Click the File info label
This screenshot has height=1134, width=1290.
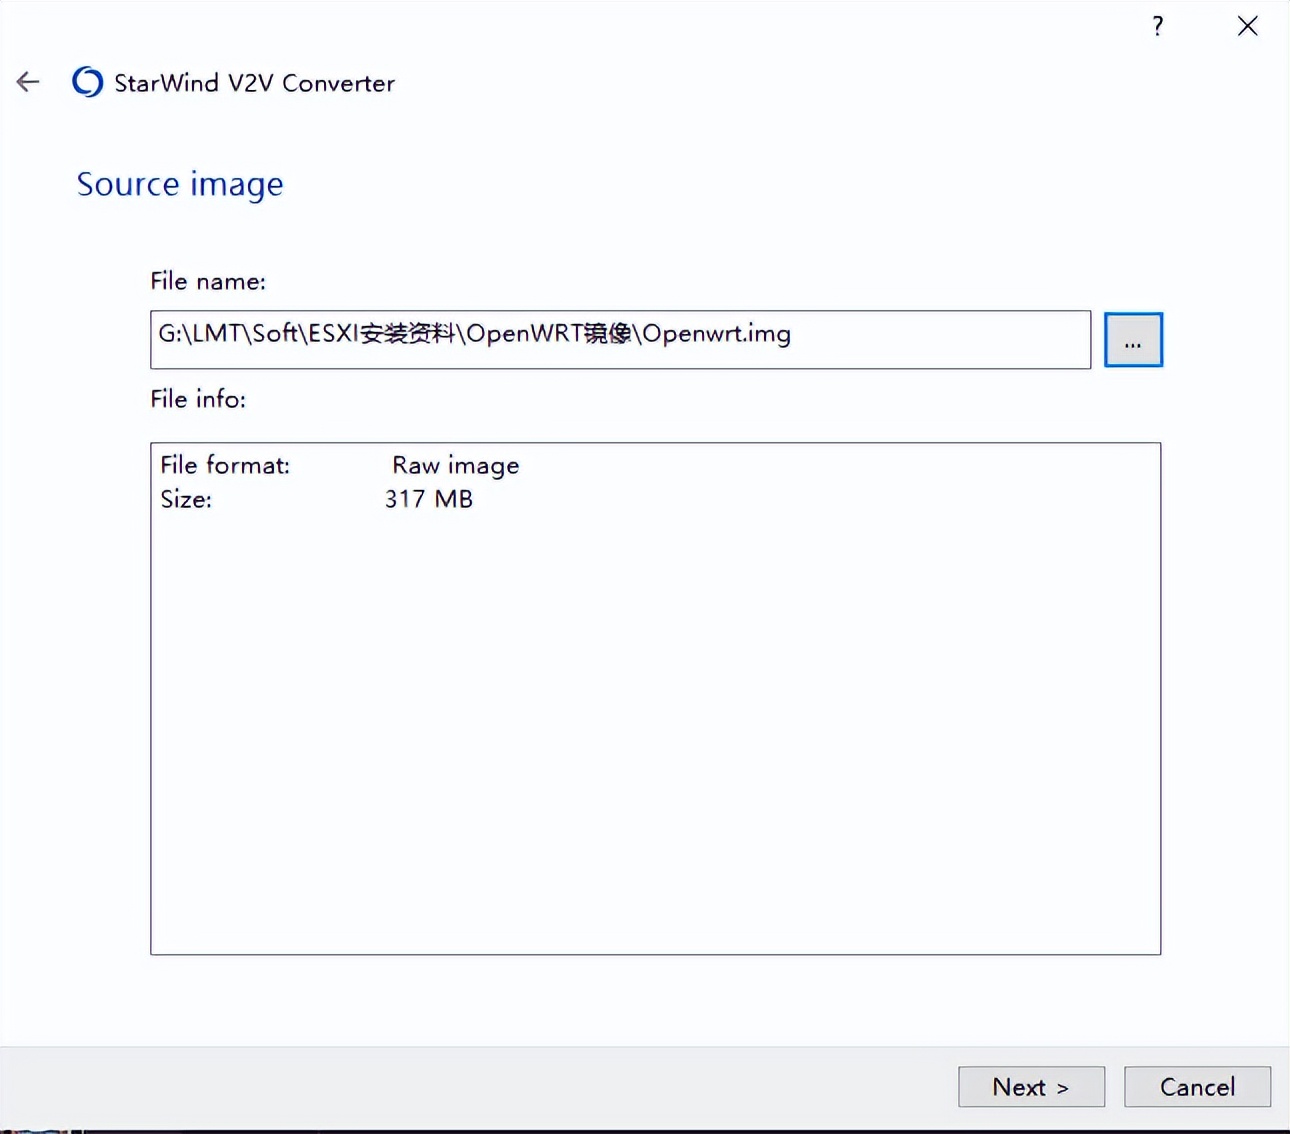(x=198, y=399)
